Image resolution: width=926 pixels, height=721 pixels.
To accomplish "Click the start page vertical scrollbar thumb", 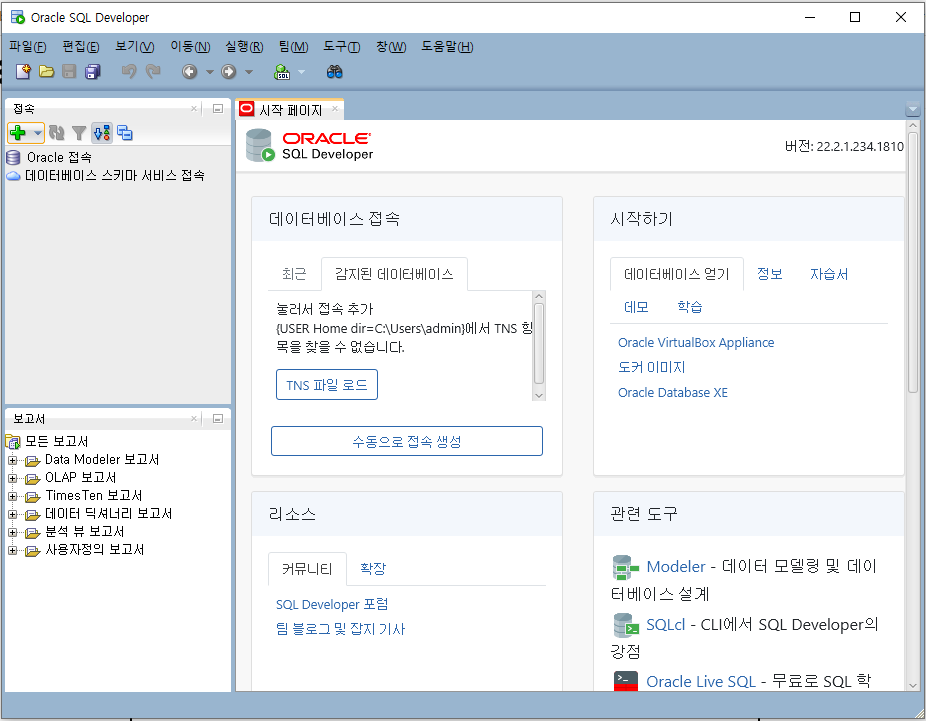I will click(912, 262).
